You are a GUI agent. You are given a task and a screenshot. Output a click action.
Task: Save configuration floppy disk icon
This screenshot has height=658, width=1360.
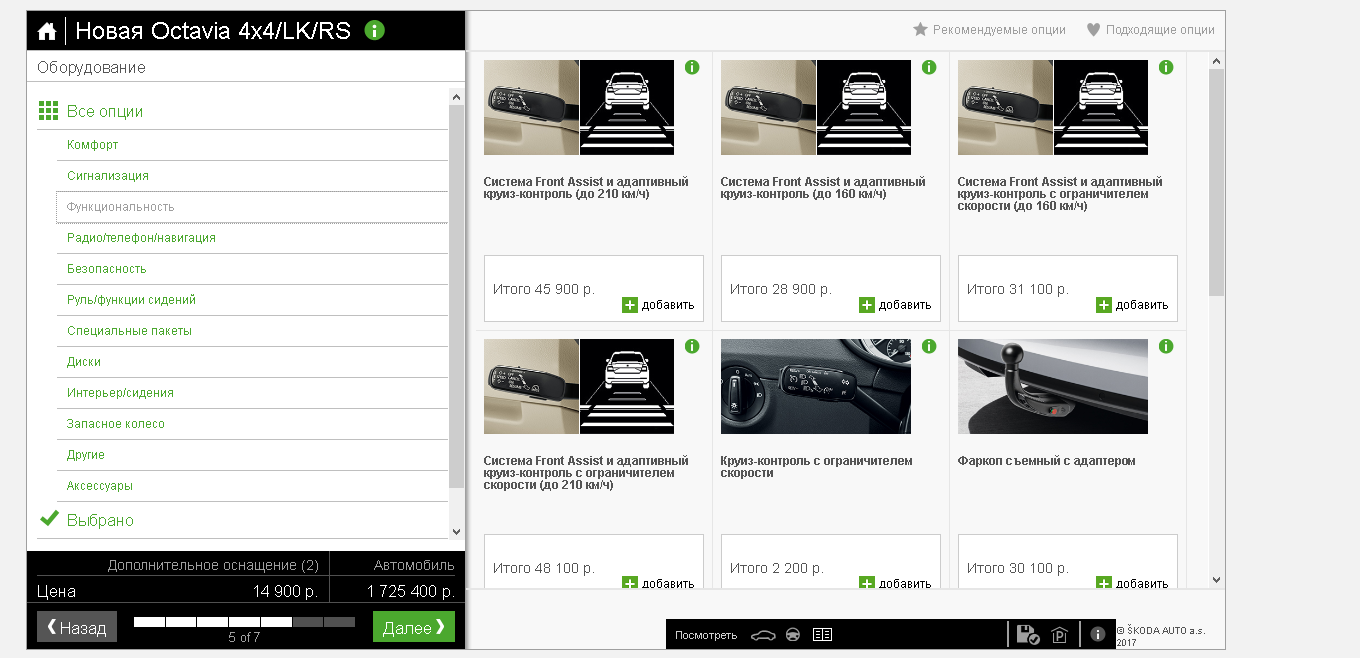(1027, 634)
